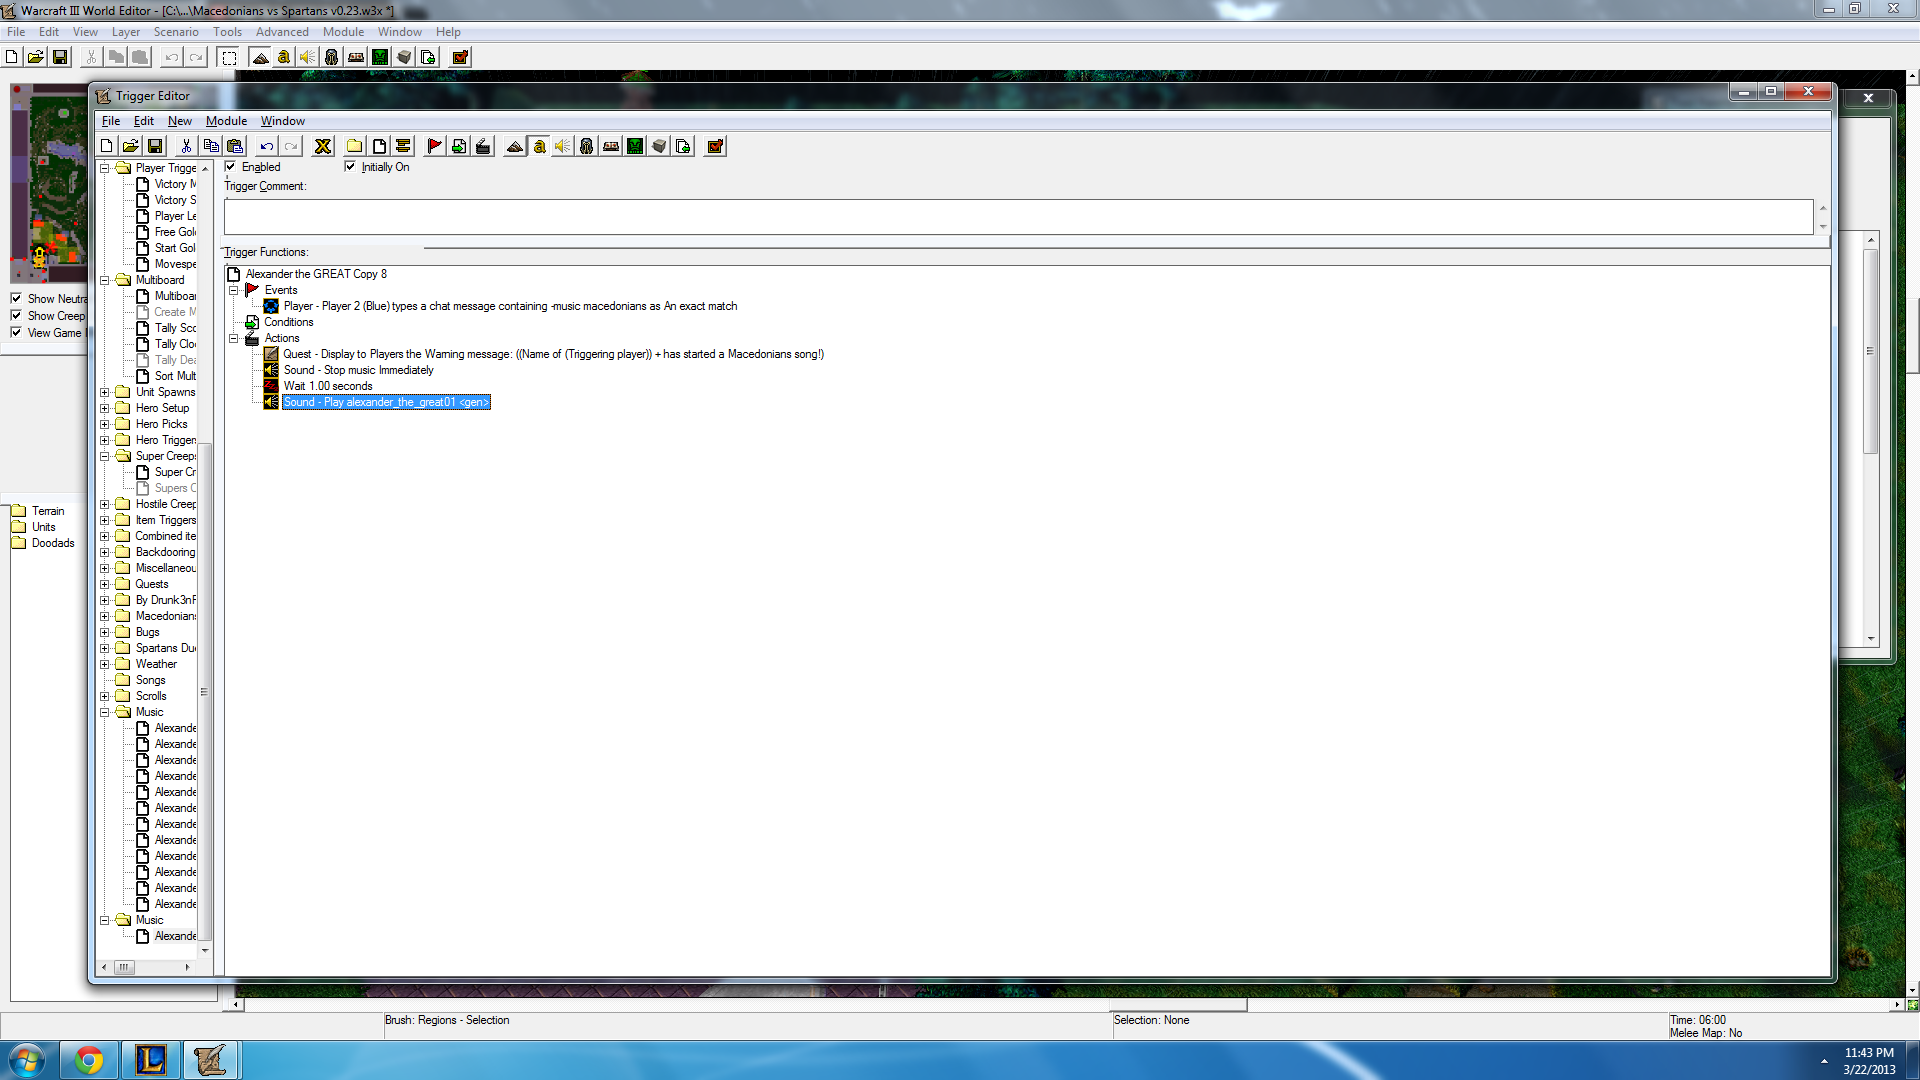Paste in Trigger Editor toolbar
Screen dimensions: 1920x1080
click(x=235, y=147)
